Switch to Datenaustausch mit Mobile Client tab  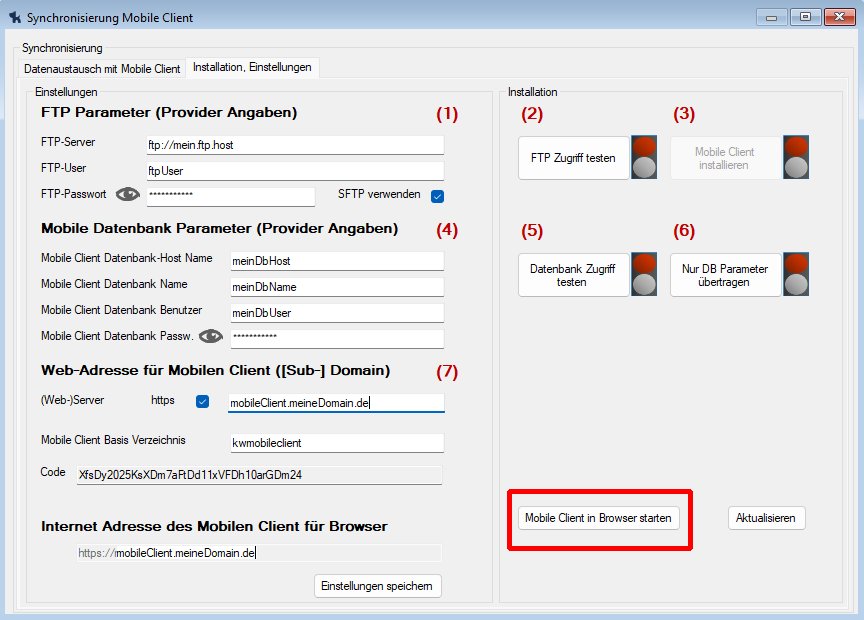pos(102,69)
